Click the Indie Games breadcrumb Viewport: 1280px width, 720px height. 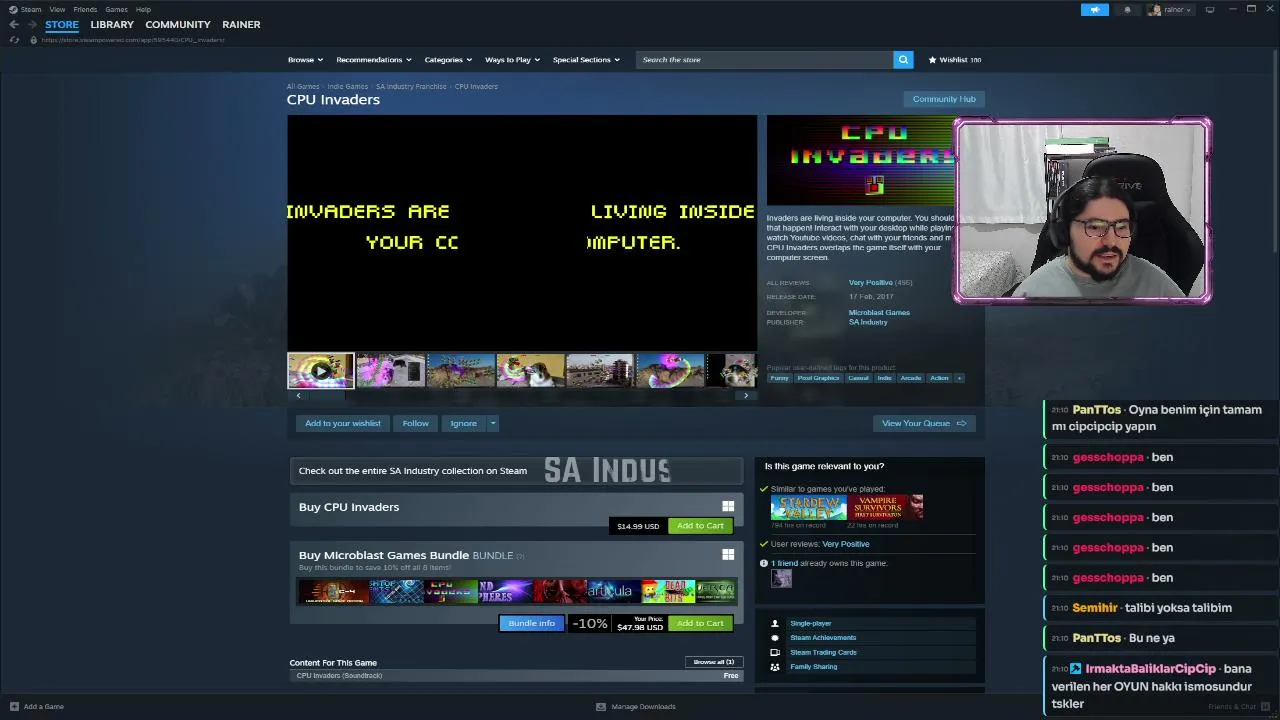pos(347,87)
